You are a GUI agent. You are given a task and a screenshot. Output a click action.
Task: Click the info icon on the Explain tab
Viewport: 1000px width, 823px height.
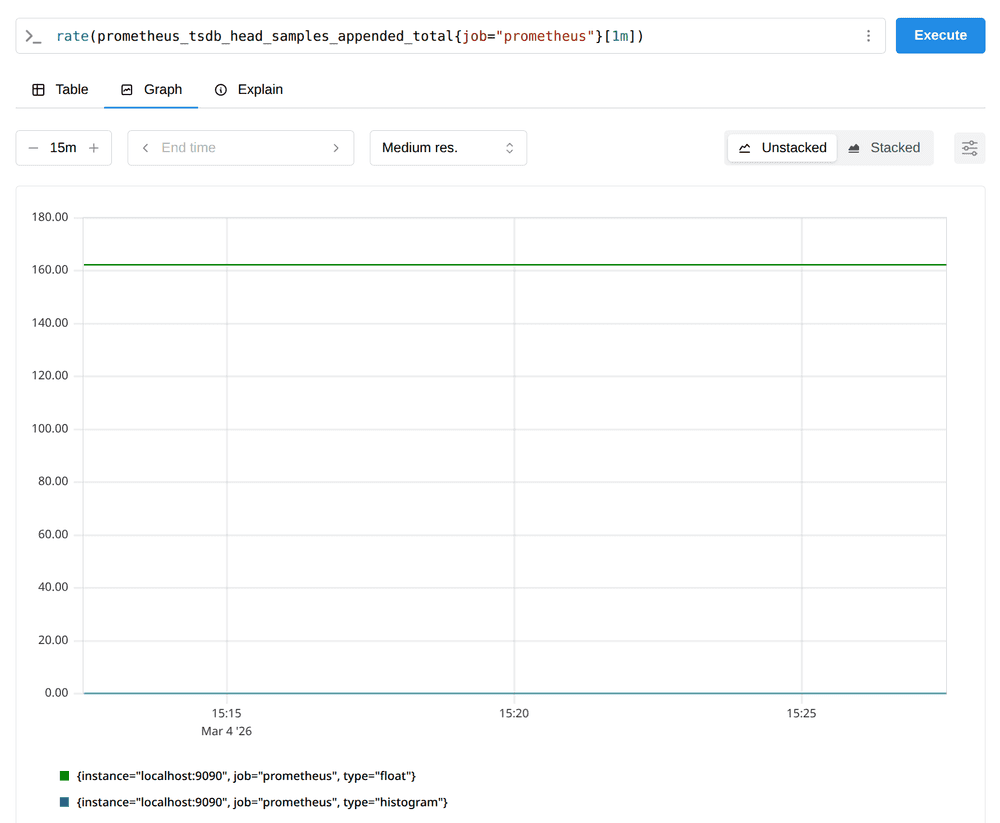tap(221, 89)
